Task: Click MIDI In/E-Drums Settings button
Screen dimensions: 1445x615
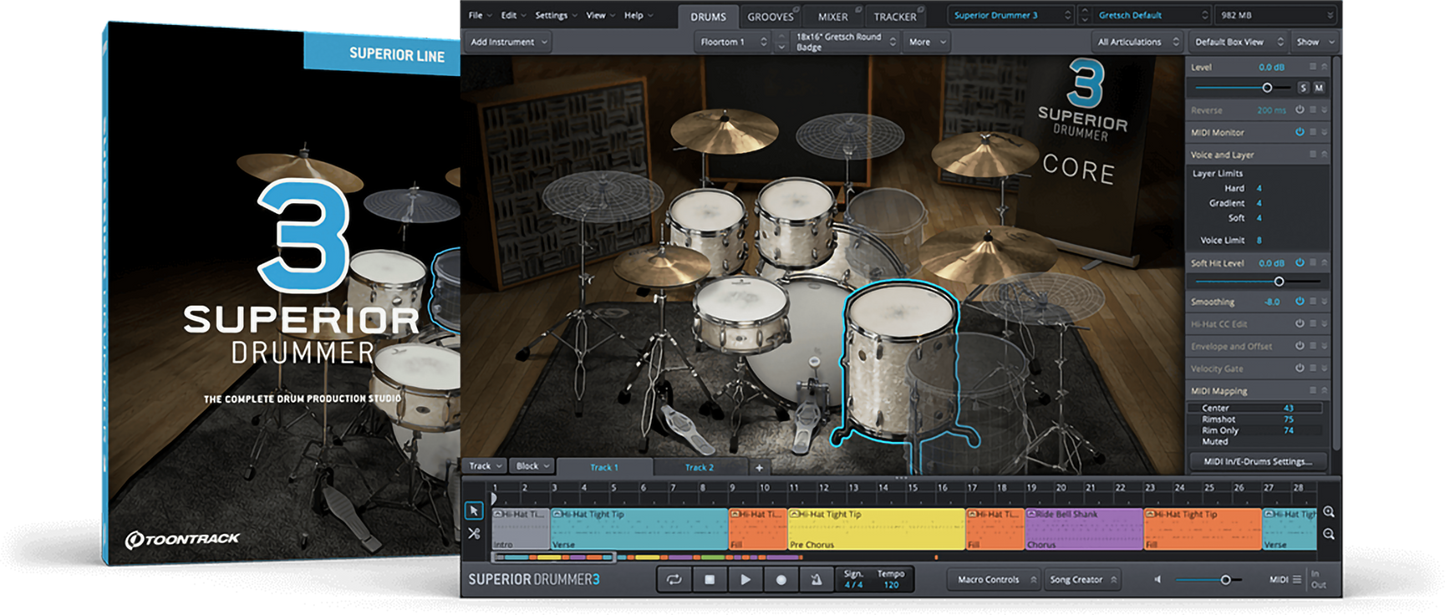Action: 1258,461
